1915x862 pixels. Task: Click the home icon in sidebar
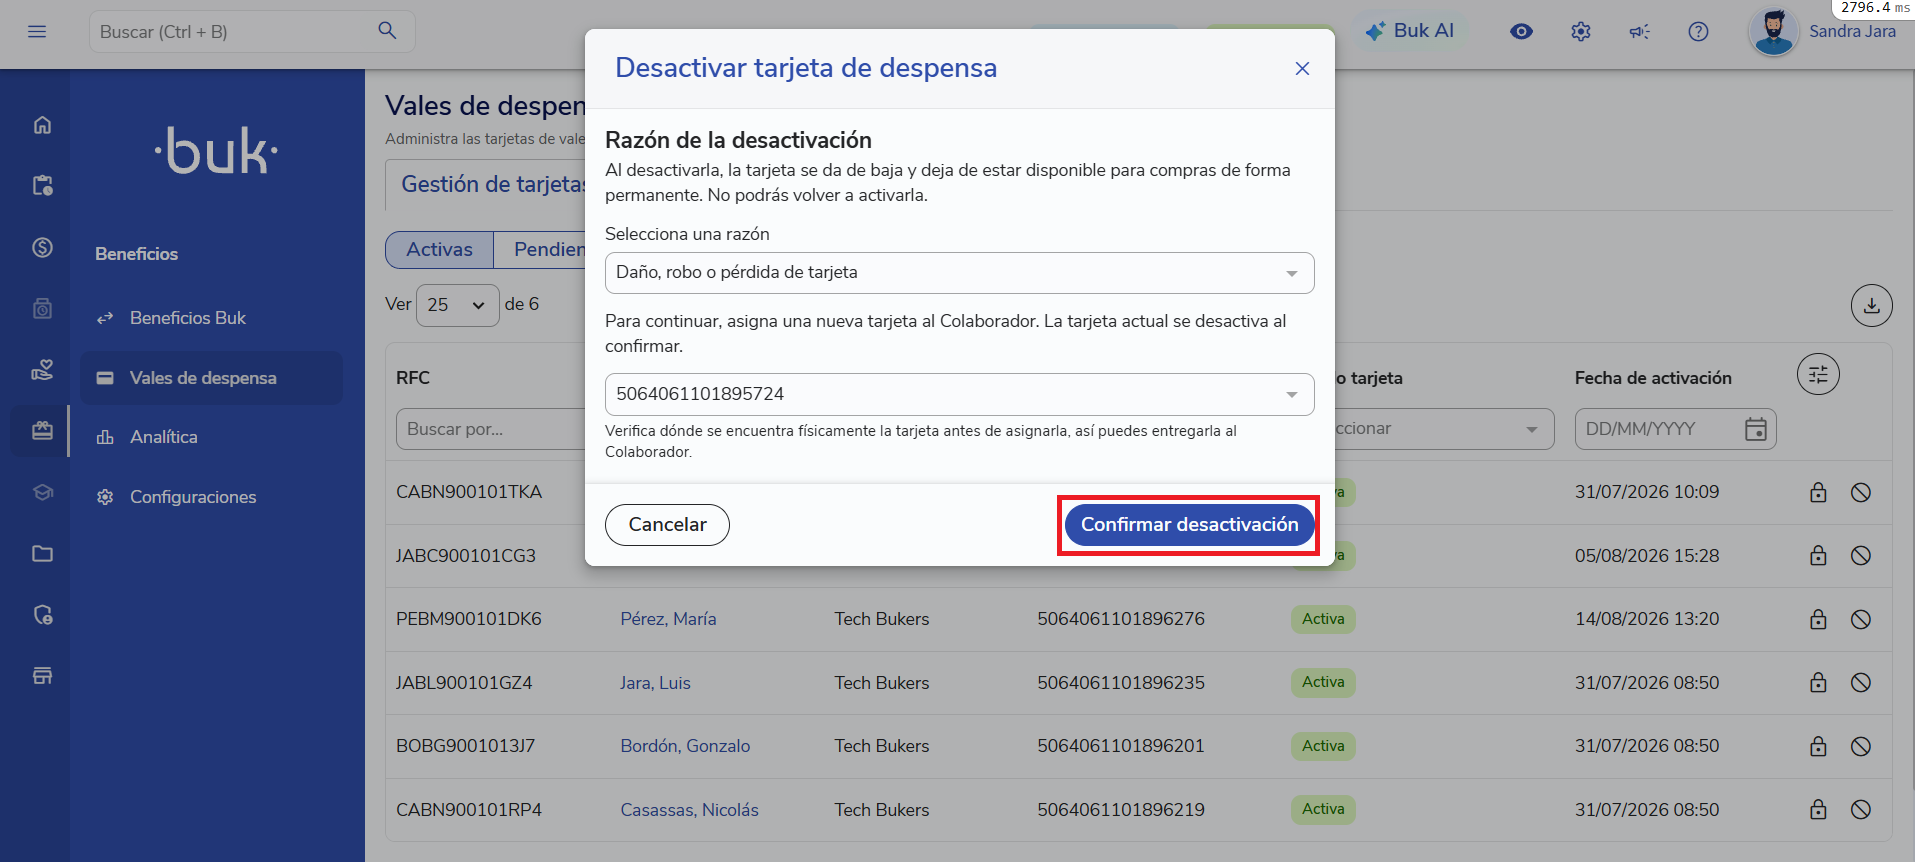coord(42,125)
